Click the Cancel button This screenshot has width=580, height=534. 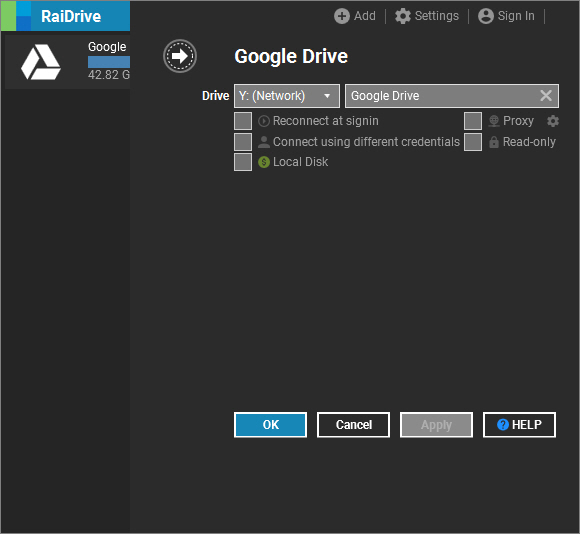[353, 425]
